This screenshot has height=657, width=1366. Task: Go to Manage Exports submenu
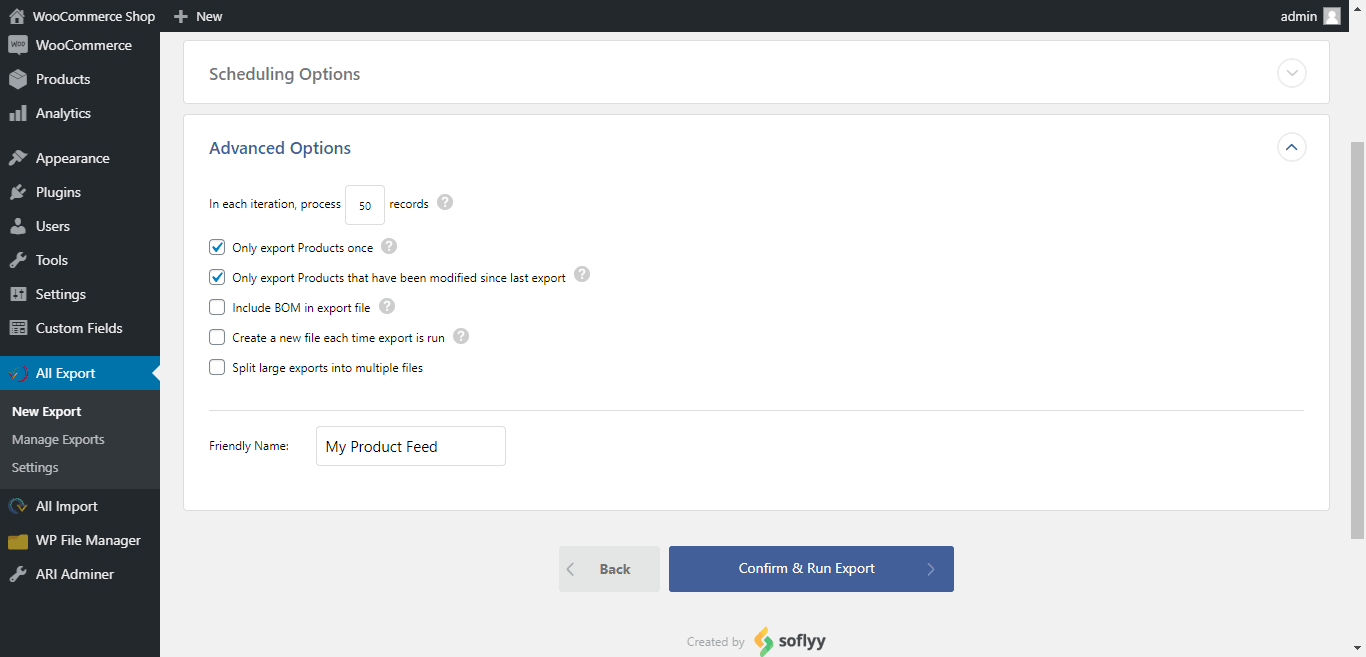point(58,439)
